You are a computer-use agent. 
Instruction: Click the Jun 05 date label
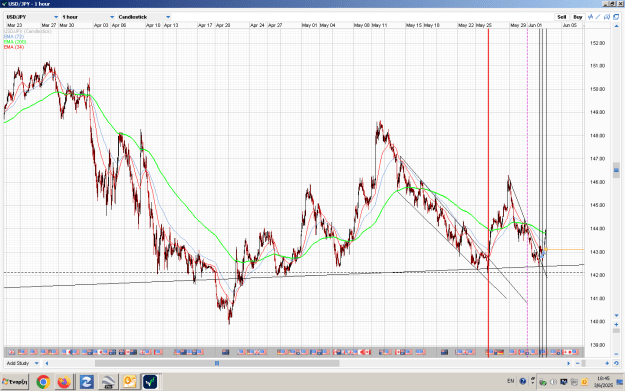point(570,25)
